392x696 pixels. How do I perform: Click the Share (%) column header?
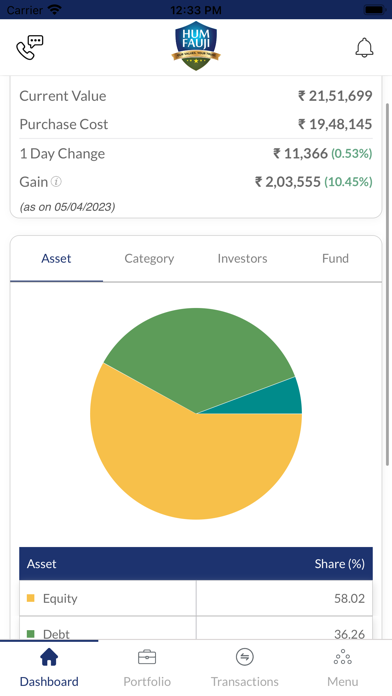coord(340,564)
